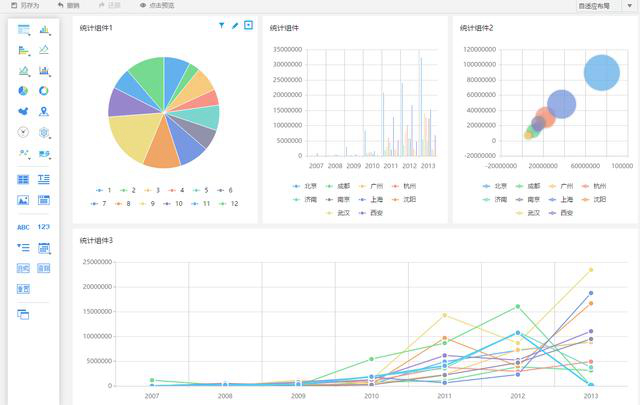Select the pie chart component icon
640x405 pixels.
23,91
